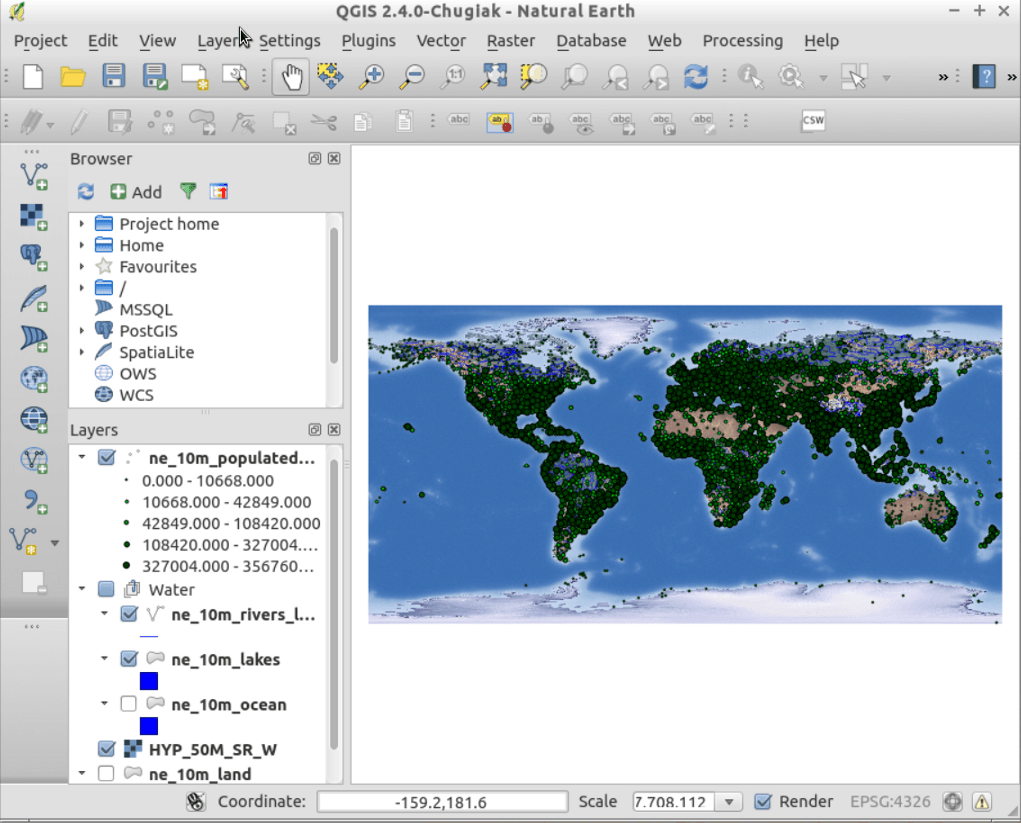The image size is (1021, 823).
Task: Click the Save Project floppy icon
Action: [113, 77]
